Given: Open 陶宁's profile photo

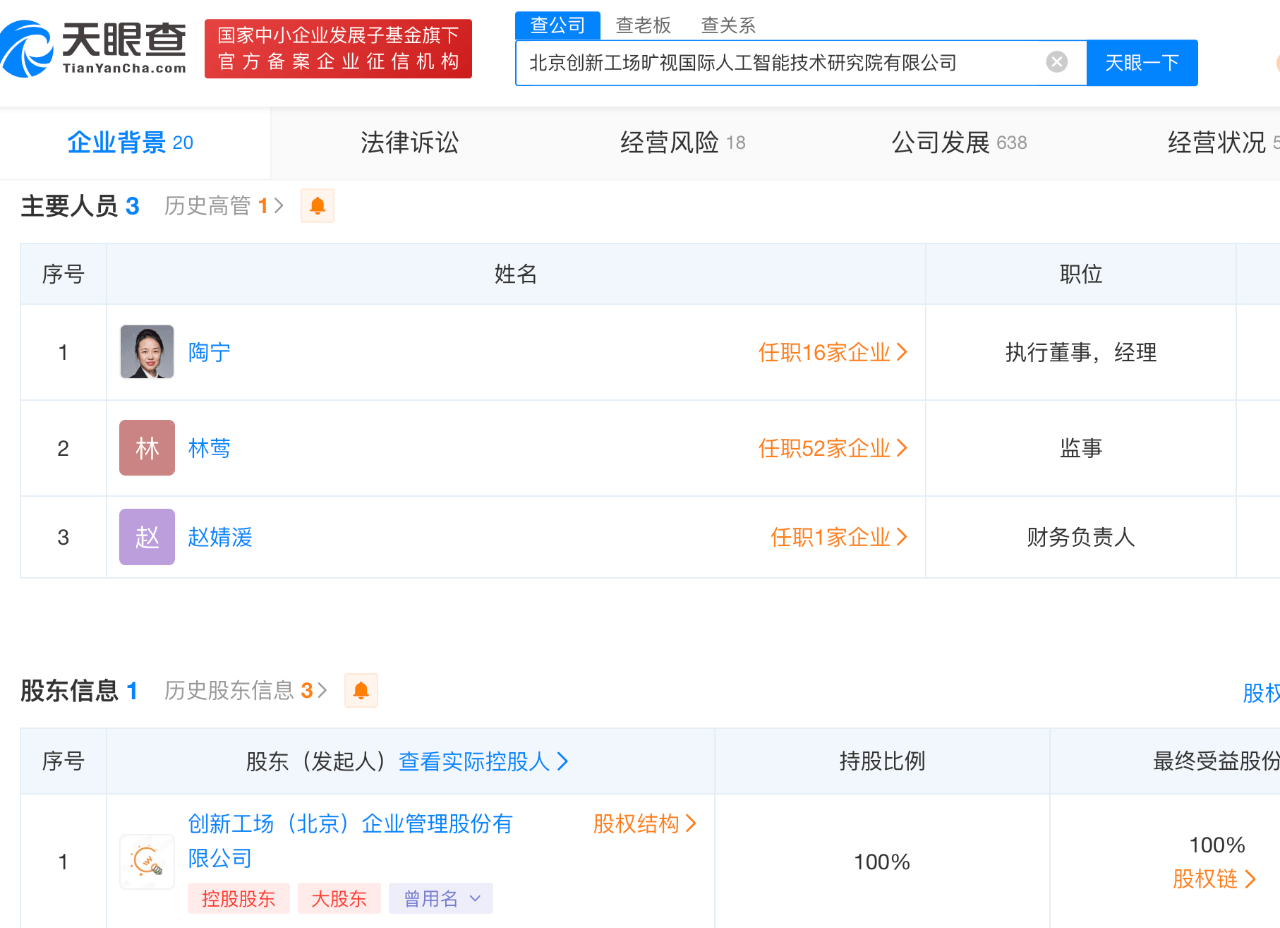Looking at the screenshot, I should click(x=147, y=352).
